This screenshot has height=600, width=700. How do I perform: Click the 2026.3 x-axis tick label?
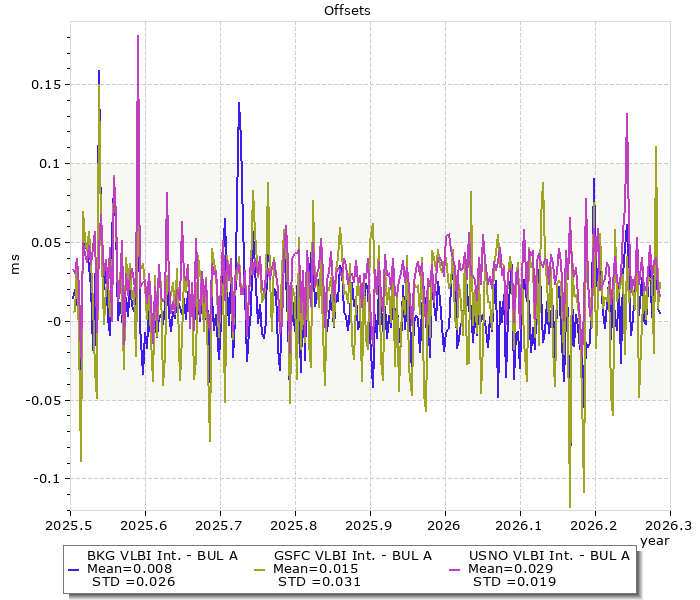pos(668,525)
